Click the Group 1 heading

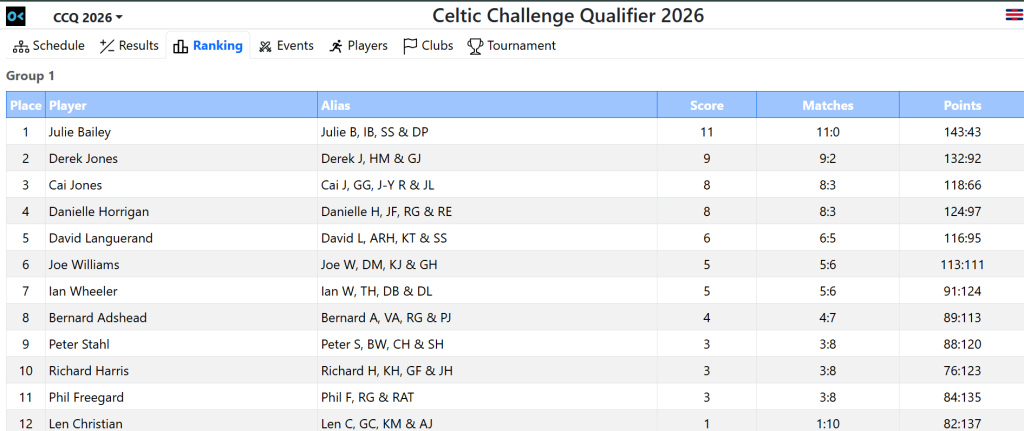coord(30,75)
